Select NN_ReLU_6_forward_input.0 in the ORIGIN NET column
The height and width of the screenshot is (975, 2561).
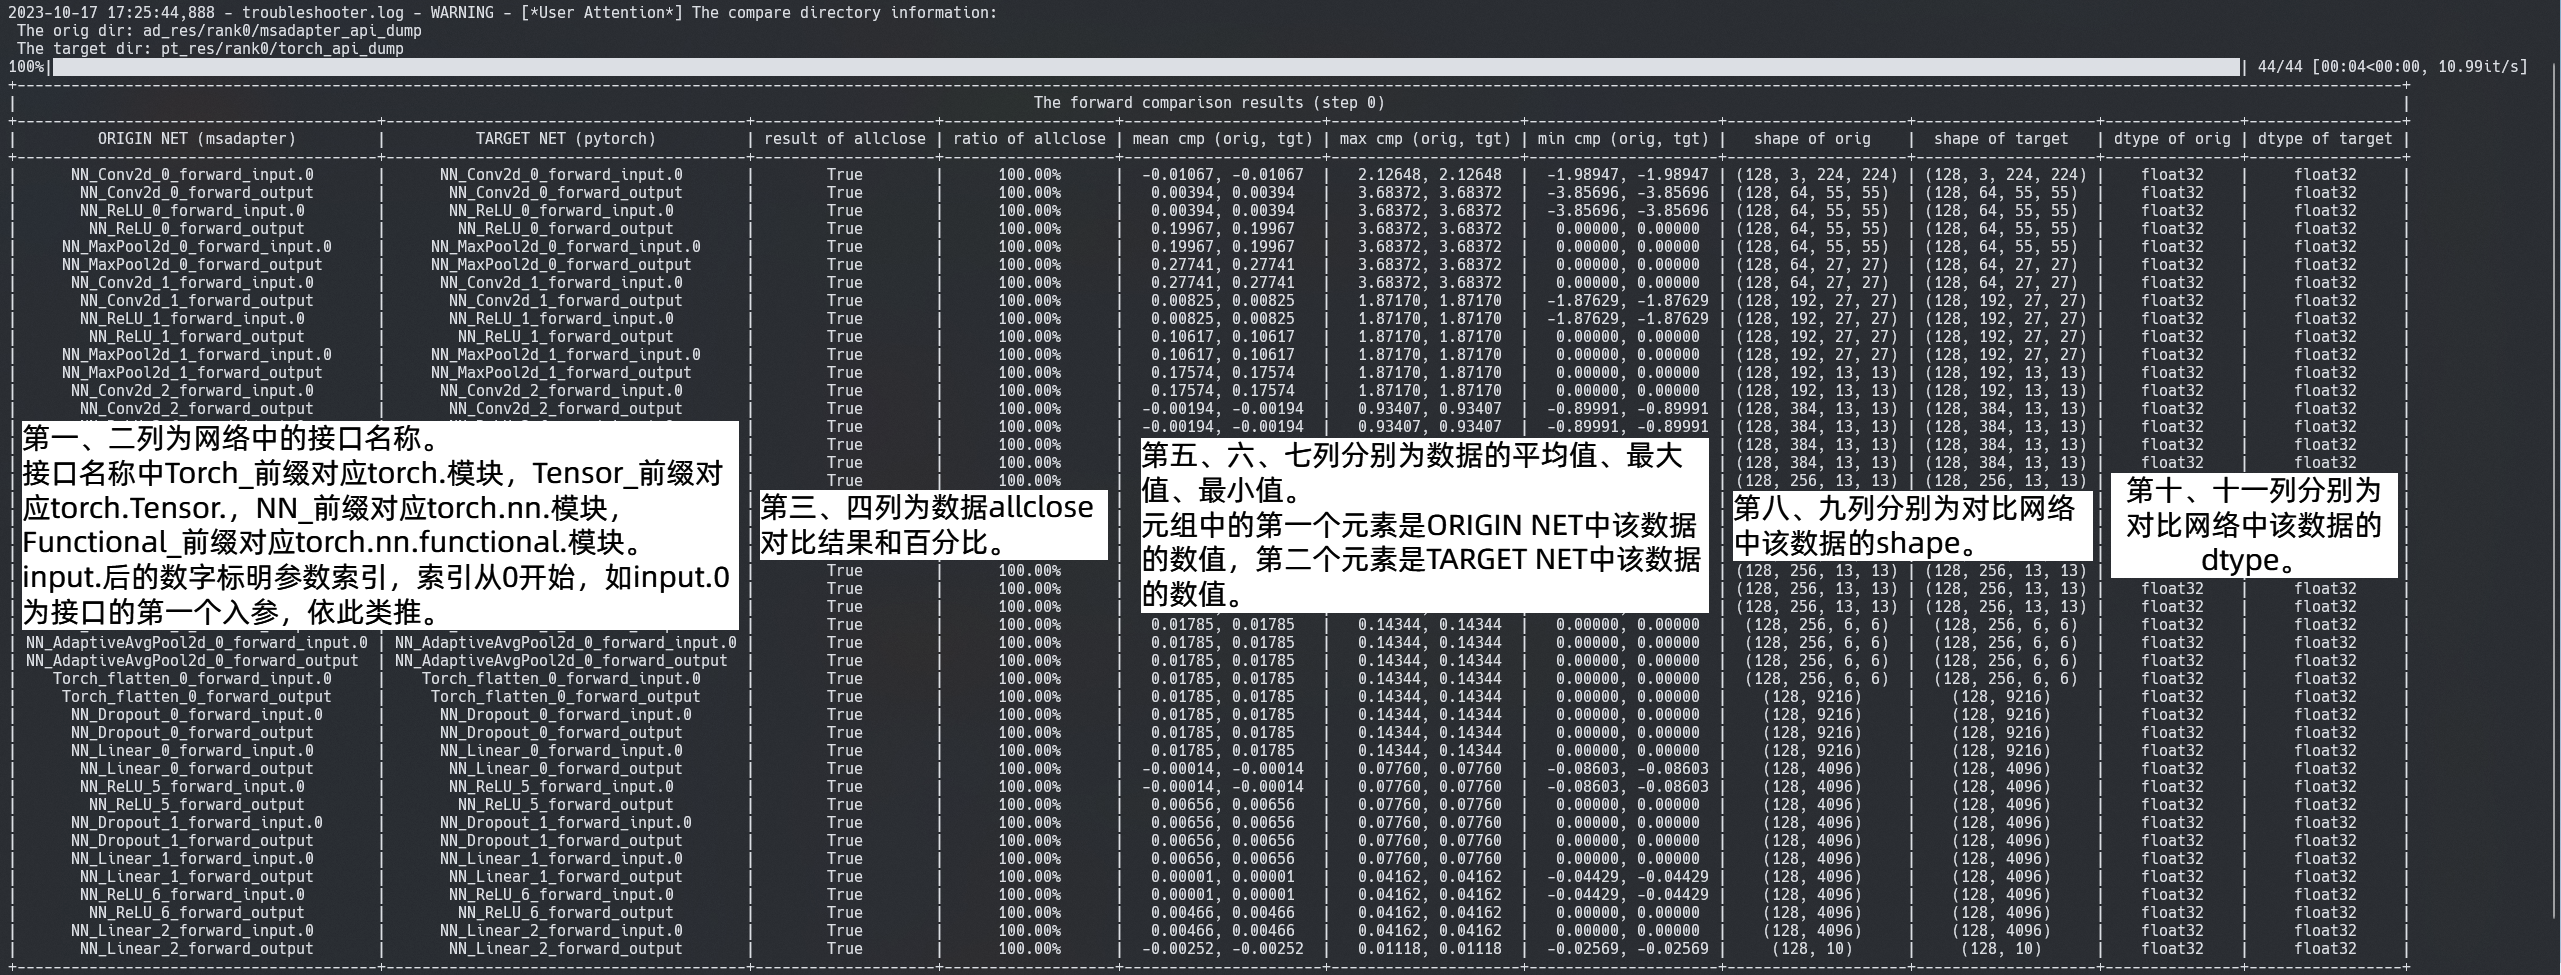click(192, 895)
